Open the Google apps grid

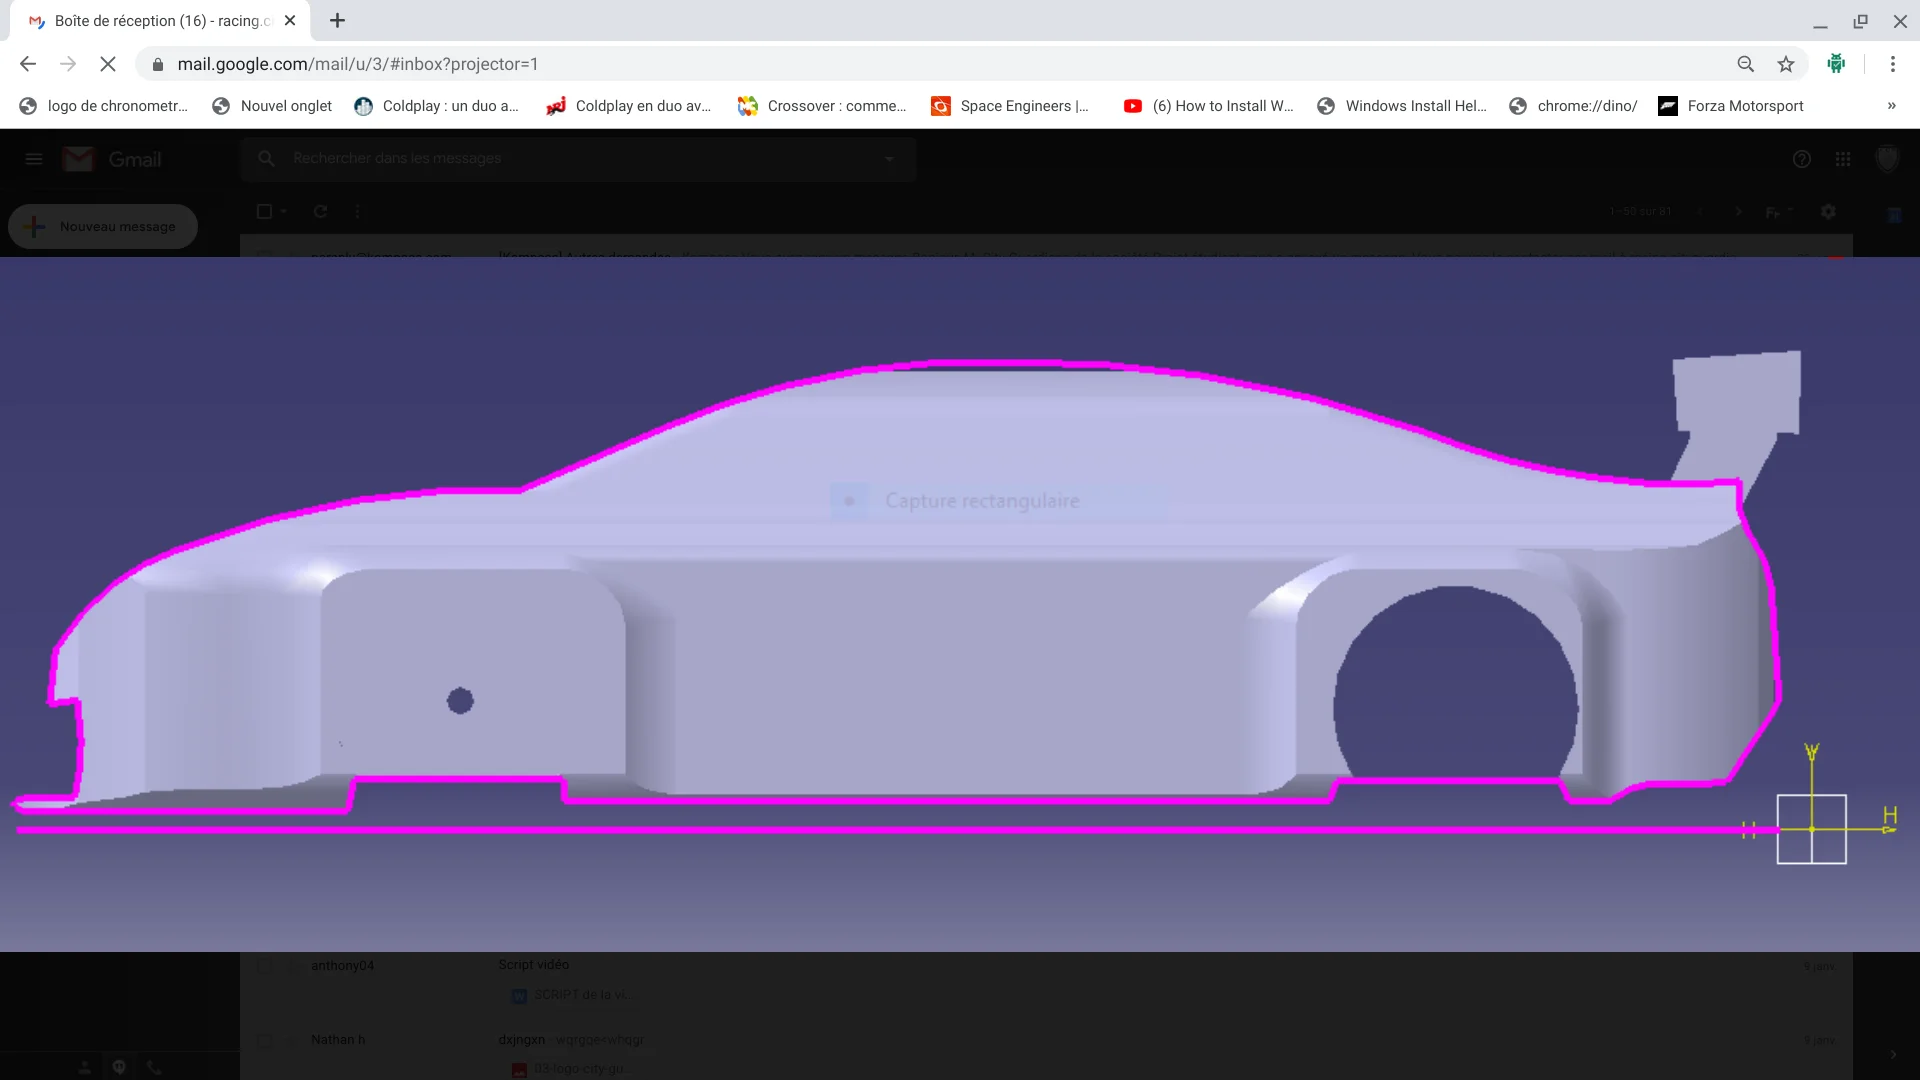pyautogui.click(x=1843, y=159)
